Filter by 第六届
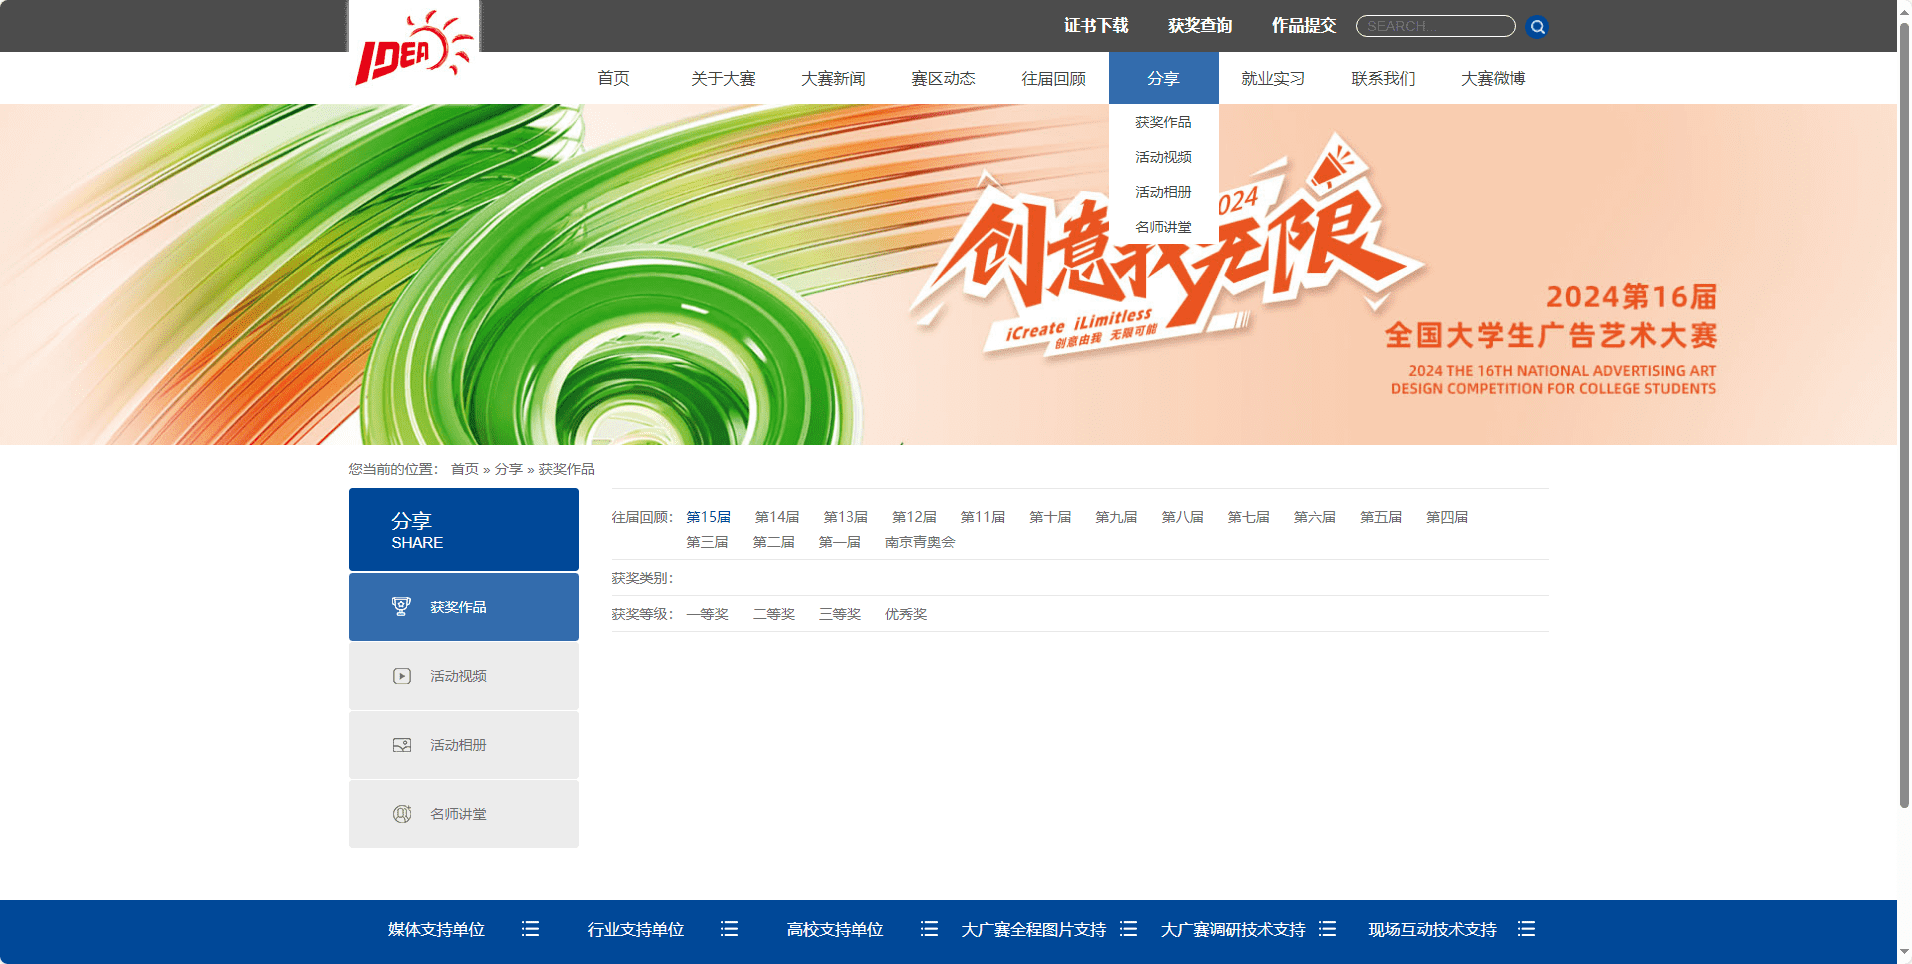The width and height of the screenshot is (1912, 964). point(1315,517)
